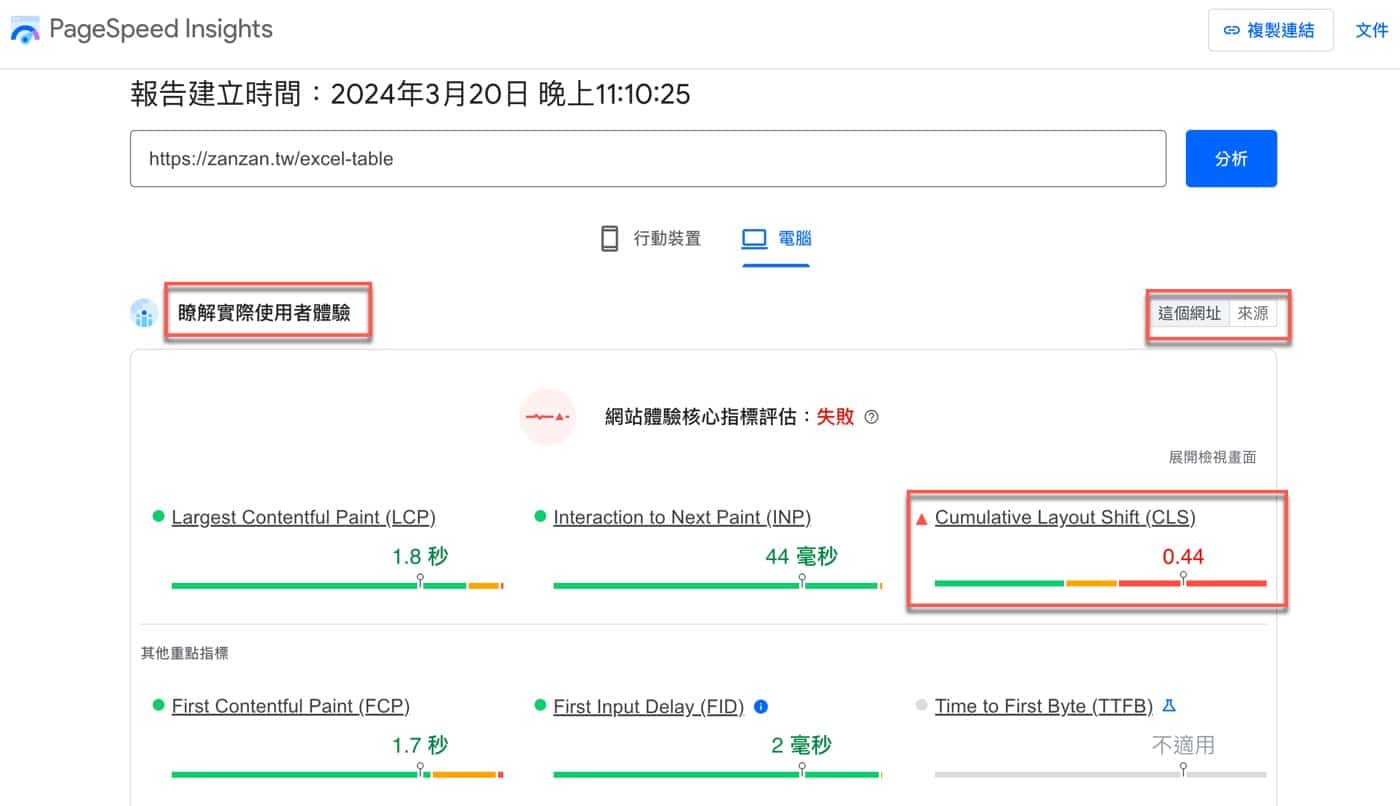Click the 2 毫秒 FID value
The image size is (1400, 806).
(x=801, y=745)
